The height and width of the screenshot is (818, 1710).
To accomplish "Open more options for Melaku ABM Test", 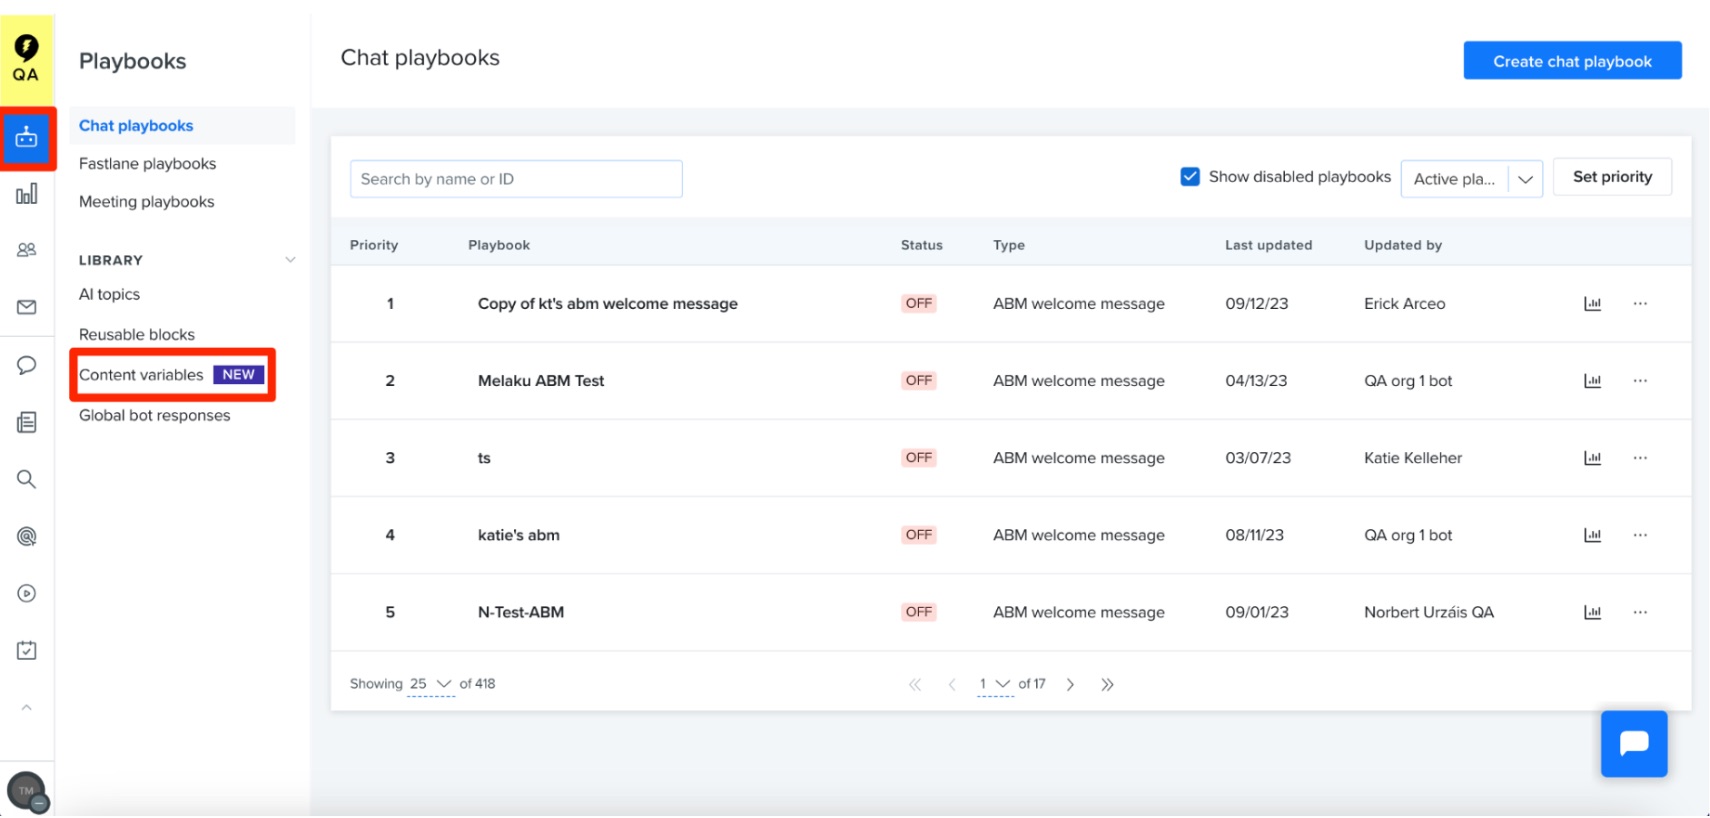I will (1640, 380).
